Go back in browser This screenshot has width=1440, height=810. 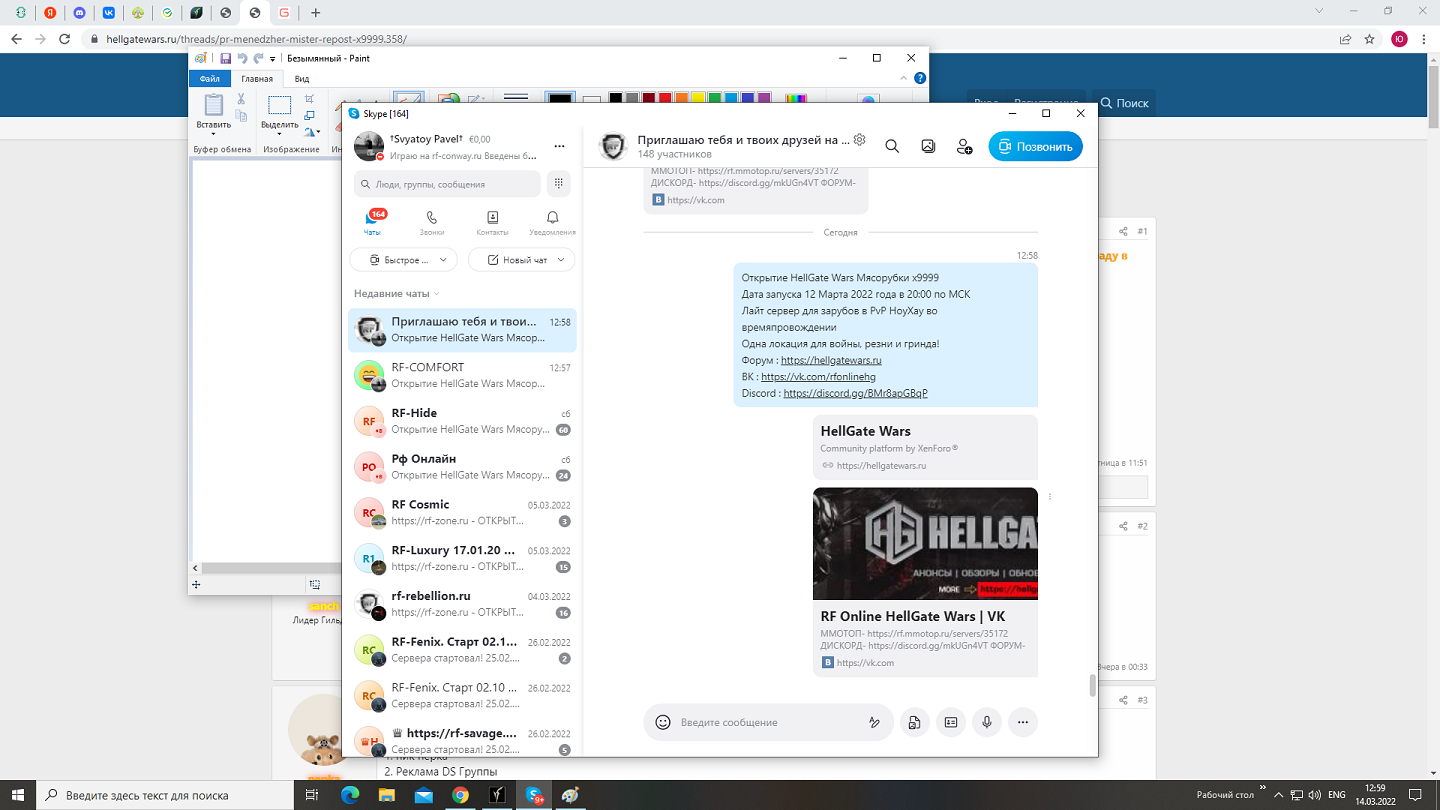click(16, 39)
